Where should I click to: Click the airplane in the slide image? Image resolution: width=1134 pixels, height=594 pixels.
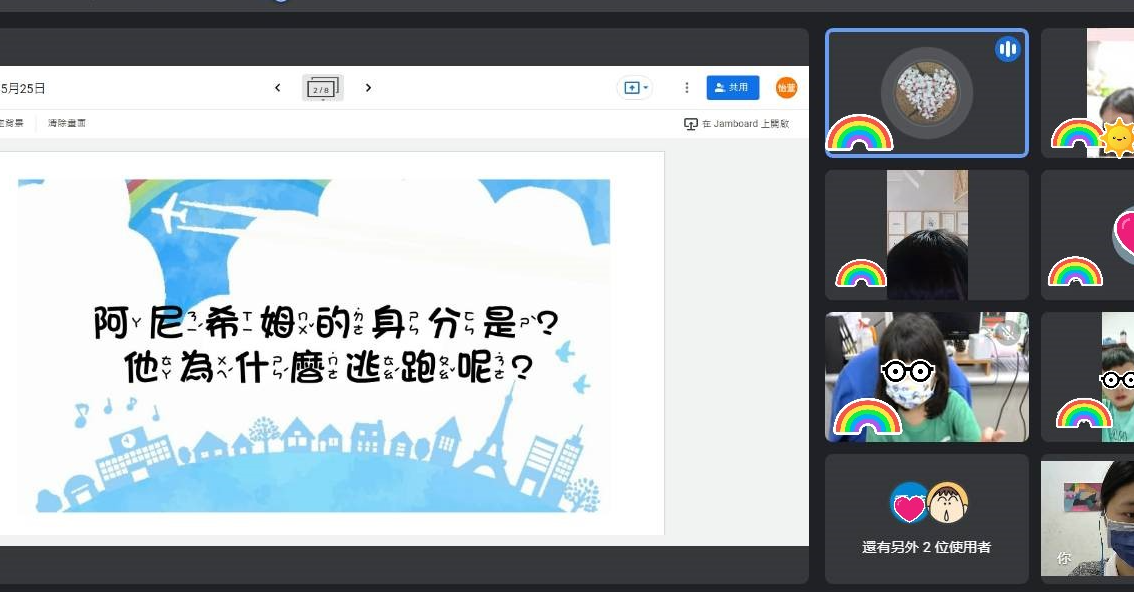(170, 211)
